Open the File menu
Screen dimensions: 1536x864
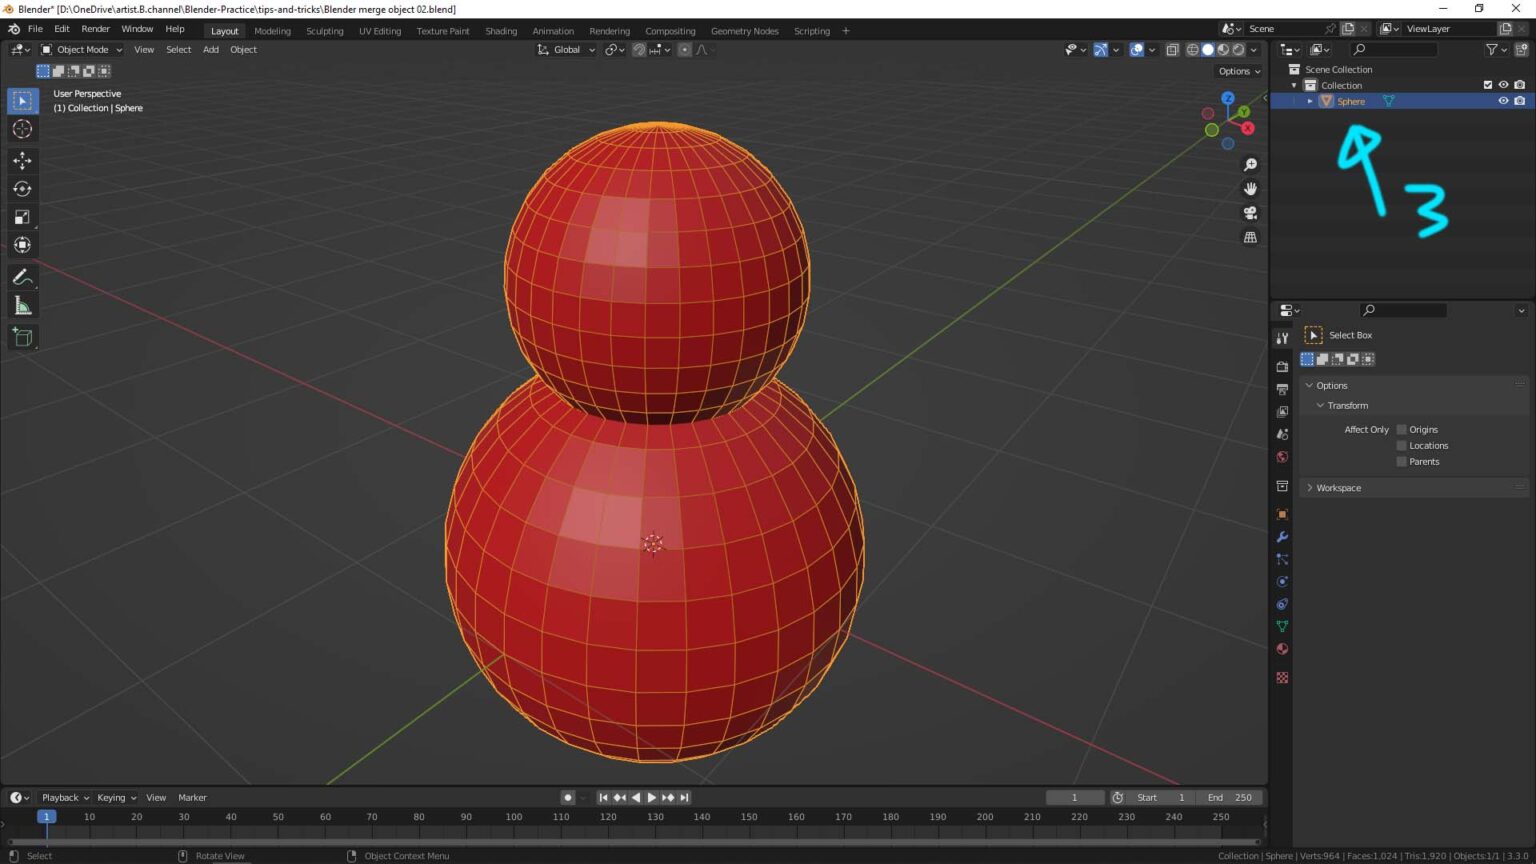(35, 29)
